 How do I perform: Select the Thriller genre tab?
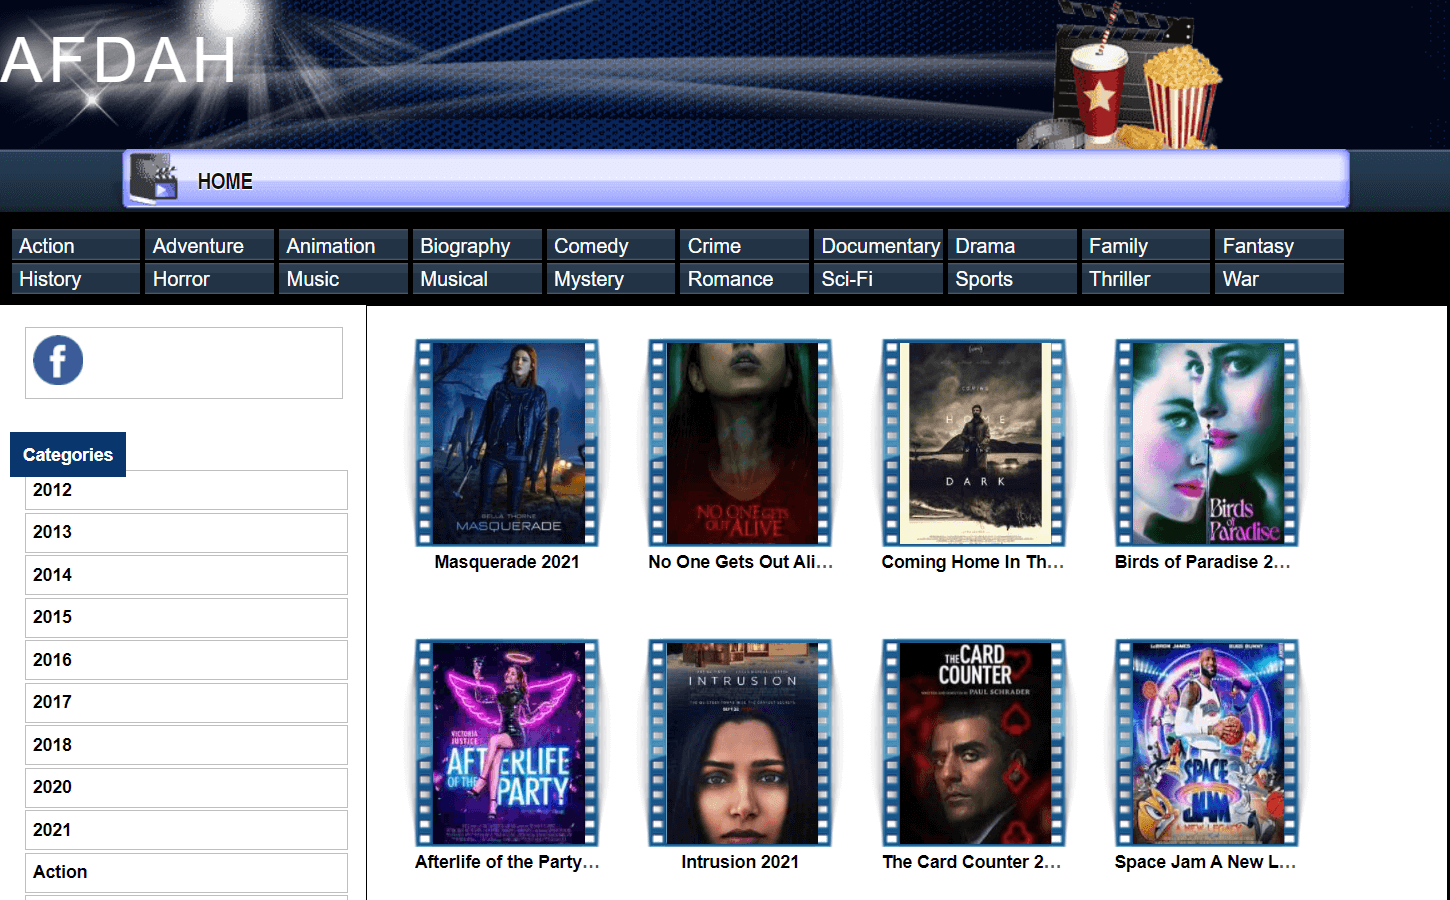click(x=1146, y=278)
